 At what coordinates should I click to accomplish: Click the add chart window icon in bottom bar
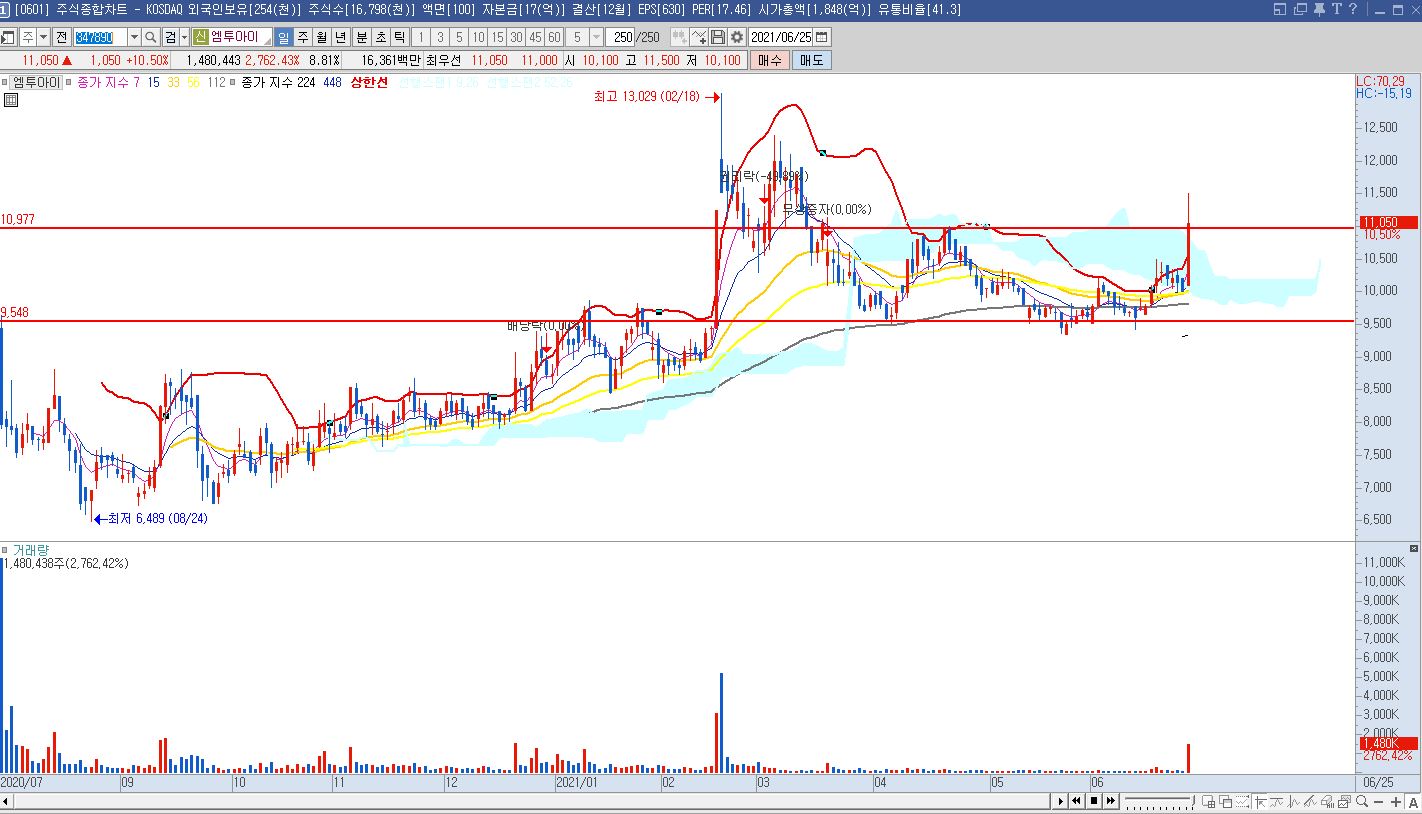tap(1209, 802)
